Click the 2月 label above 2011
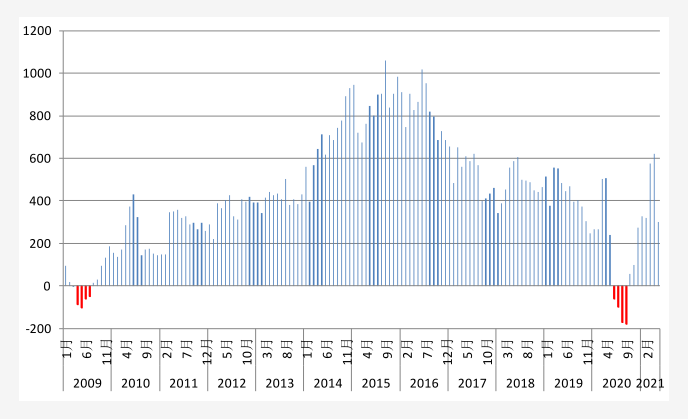 168,349
